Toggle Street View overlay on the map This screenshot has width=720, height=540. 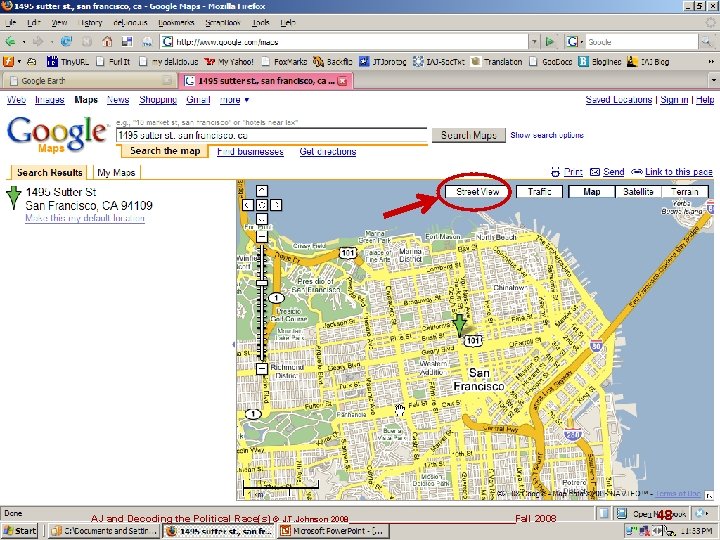[x=477, y=192]
